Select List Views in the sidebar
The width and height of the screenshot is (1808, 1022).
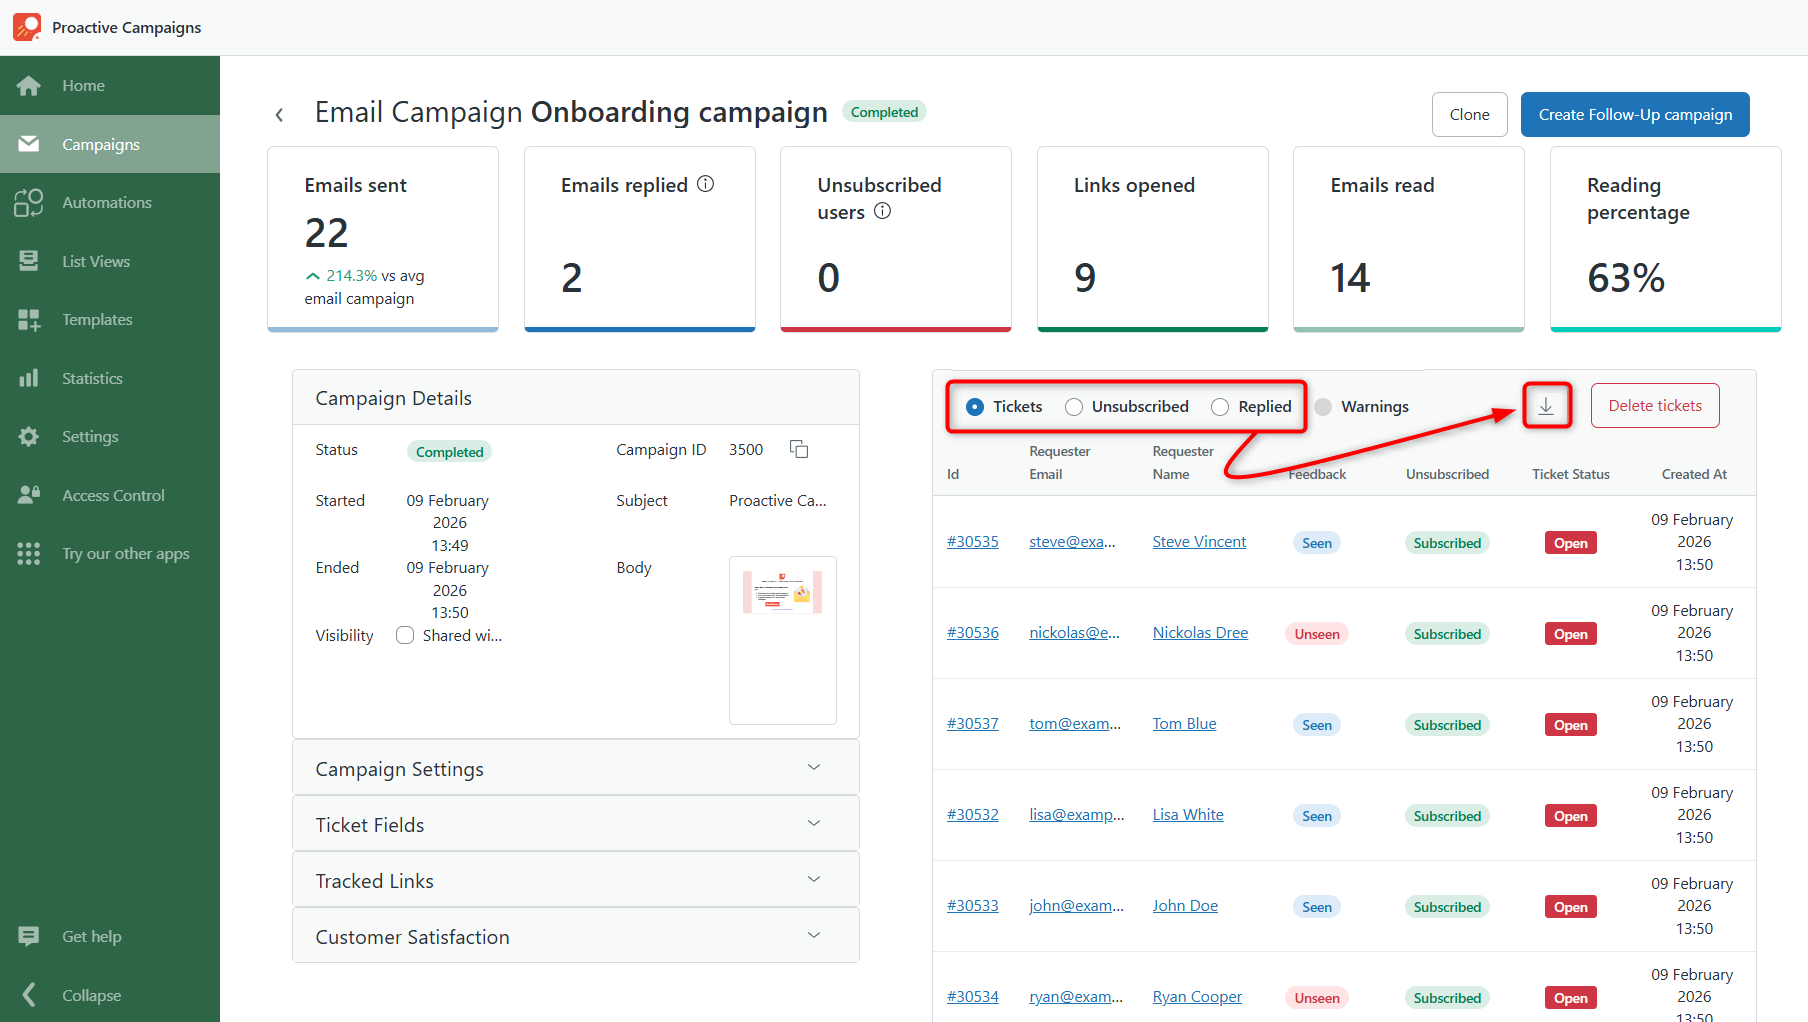(x=96, y=261)
